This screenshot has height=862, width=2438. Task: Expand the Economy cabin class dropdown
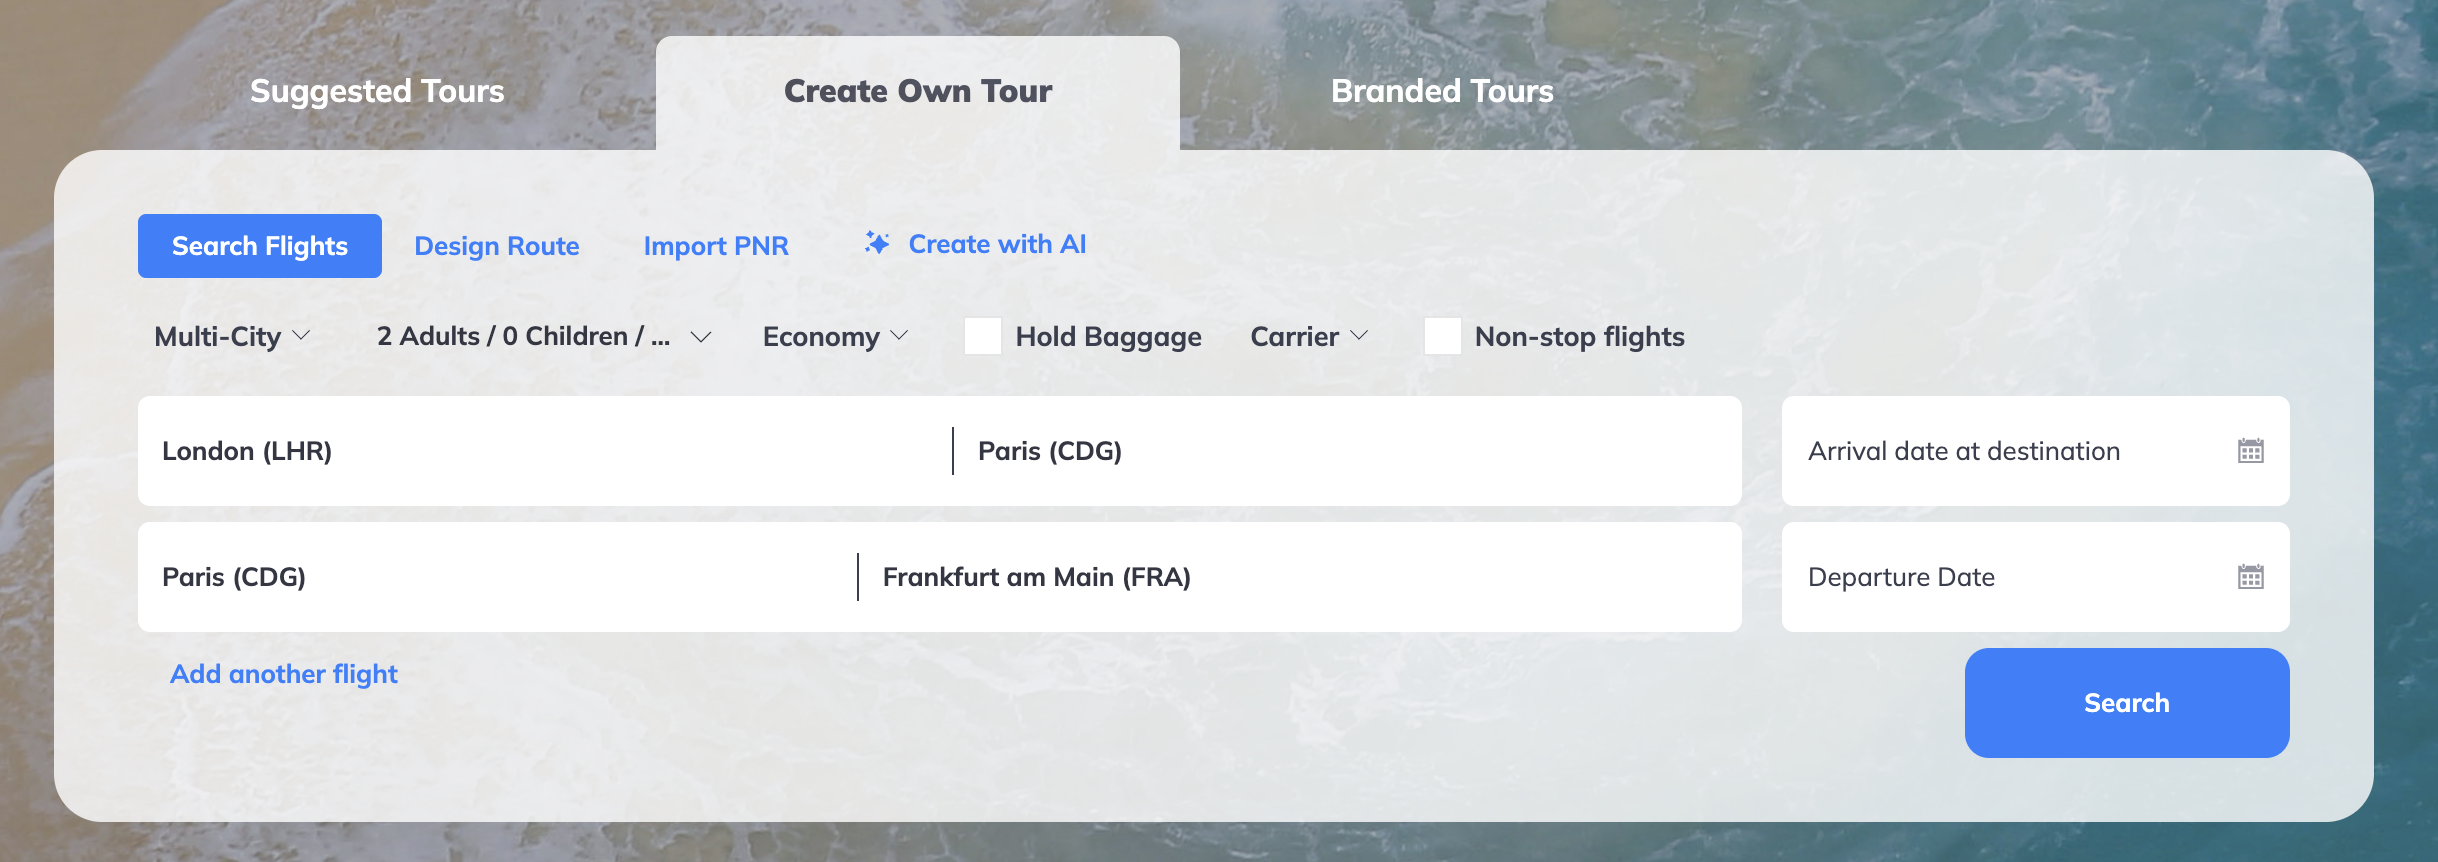[x=836, y=337]
